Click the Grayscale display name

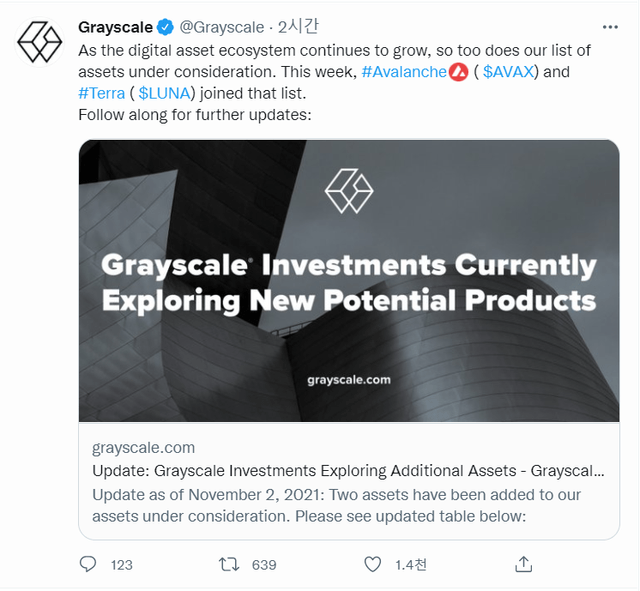[115, 27]
